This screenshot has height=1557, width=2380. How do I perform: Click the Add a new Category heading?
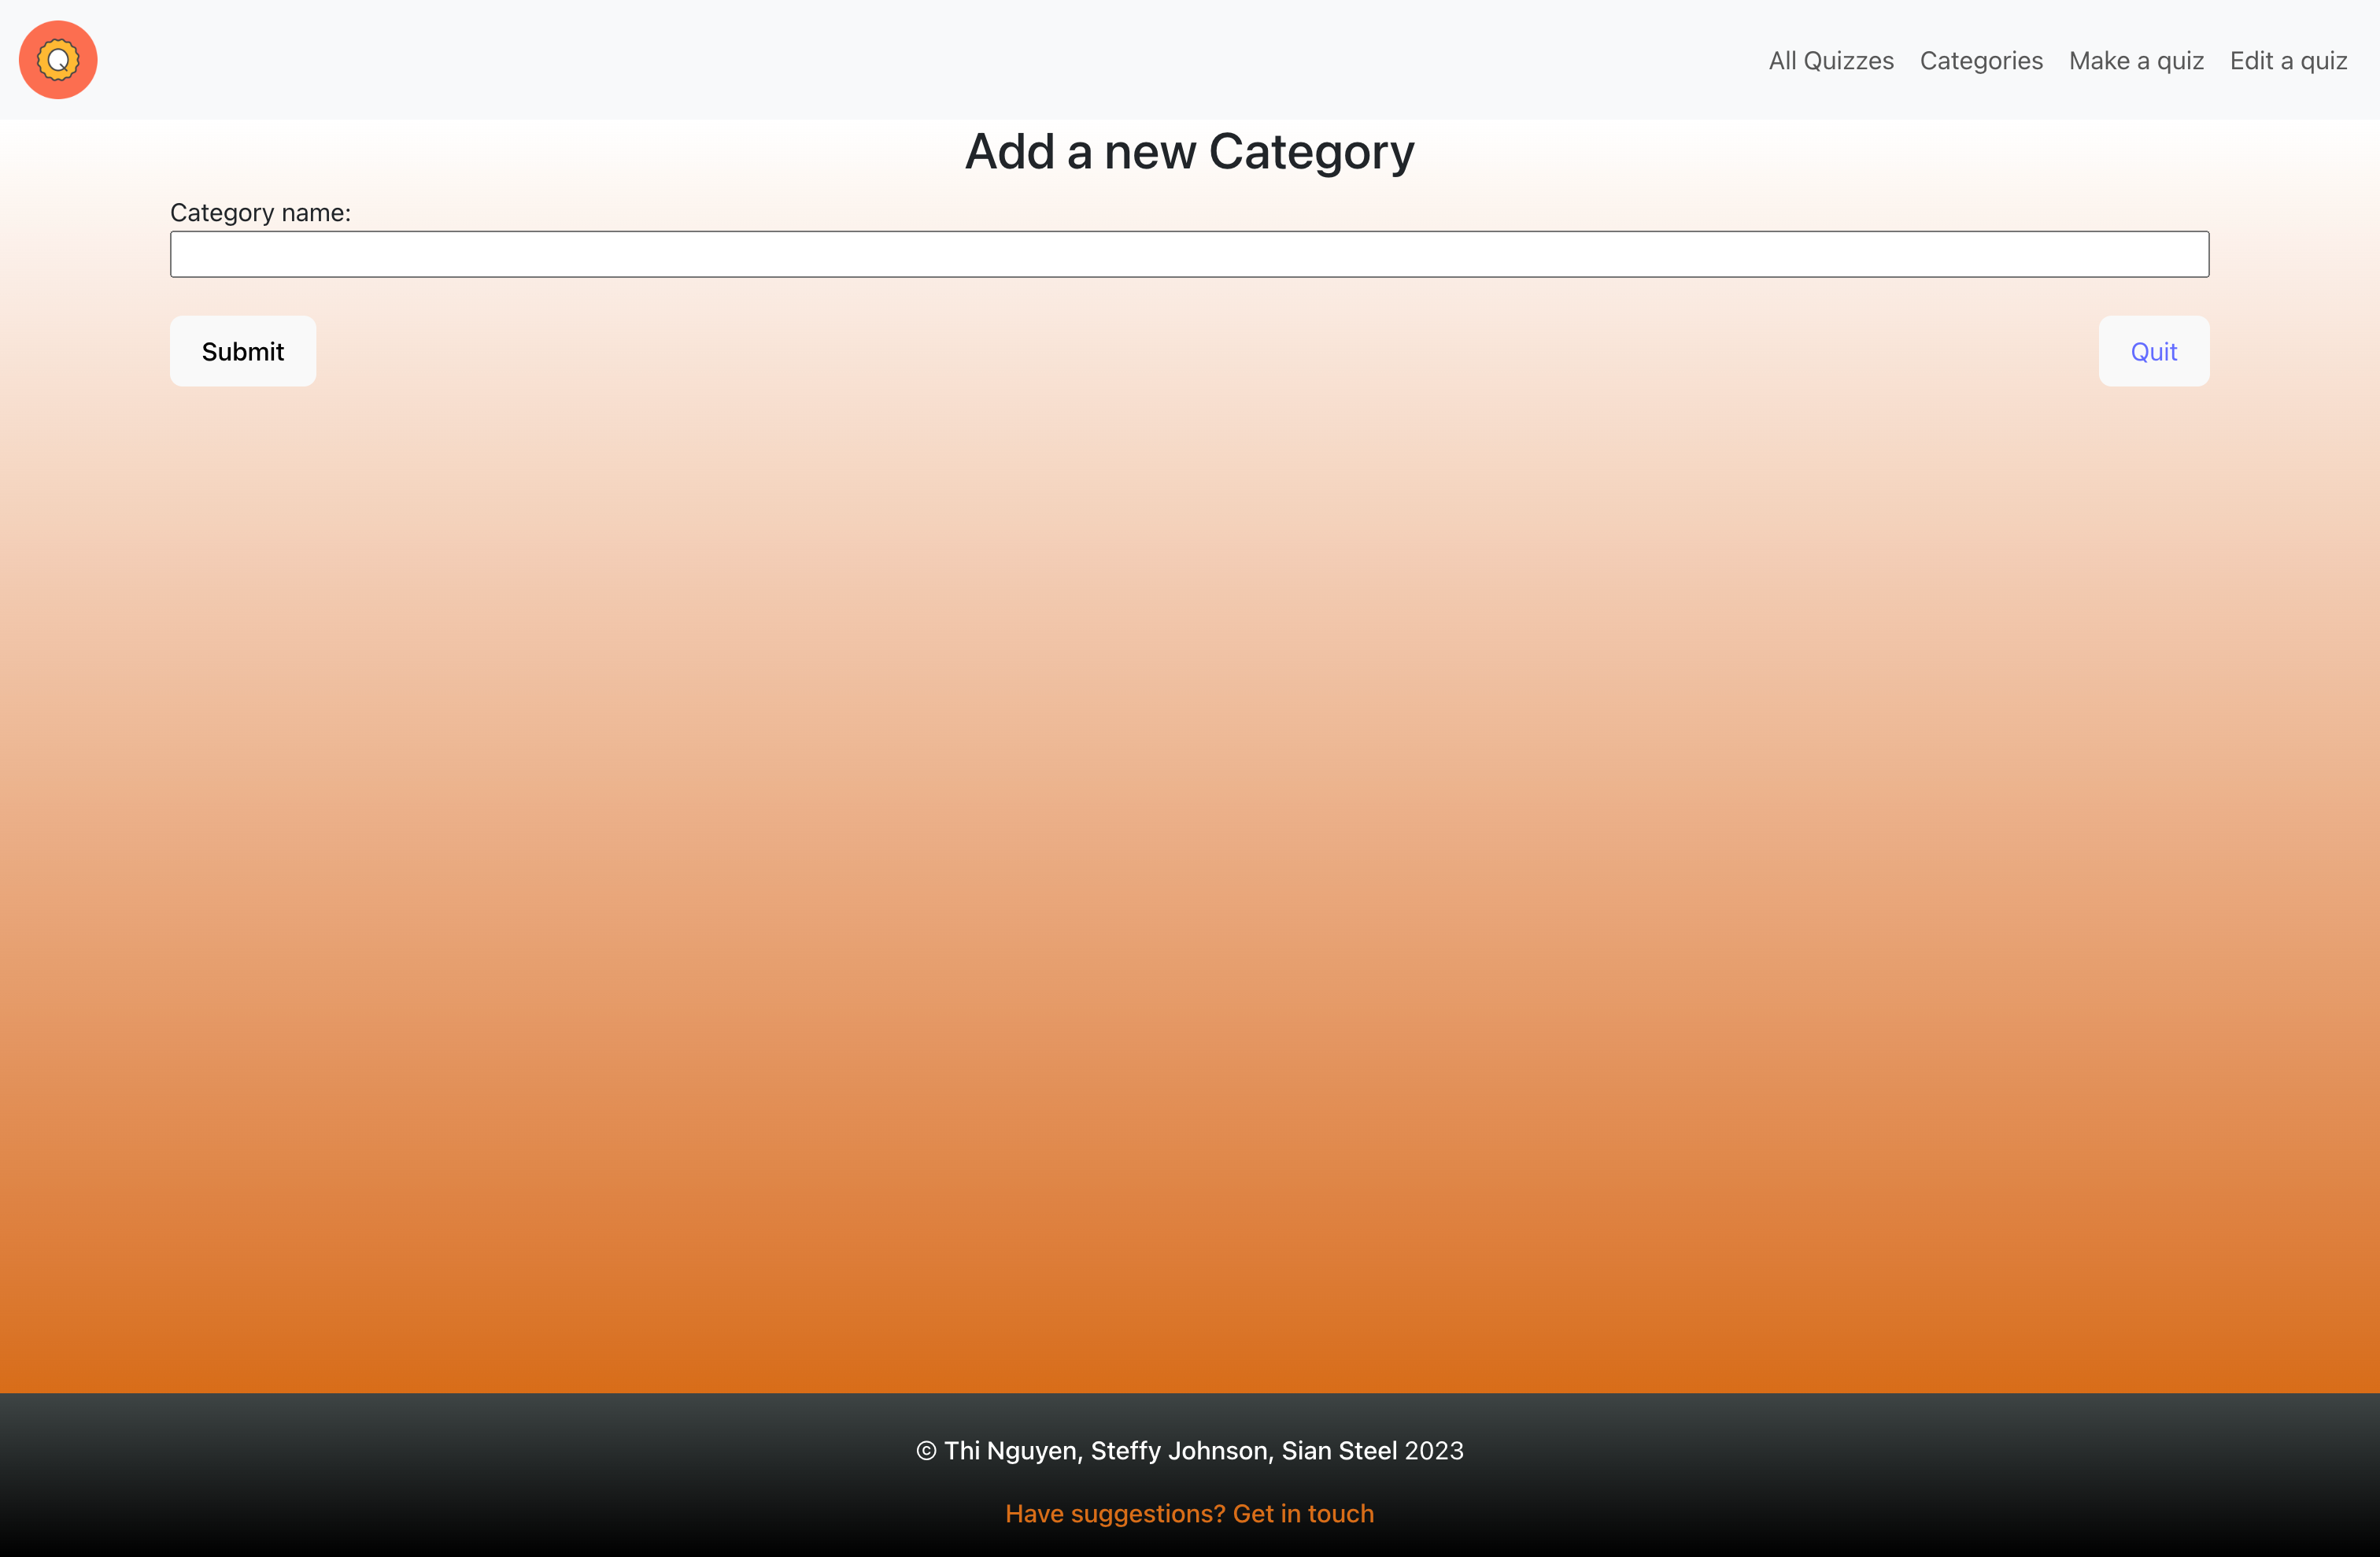click(1189, 152)
